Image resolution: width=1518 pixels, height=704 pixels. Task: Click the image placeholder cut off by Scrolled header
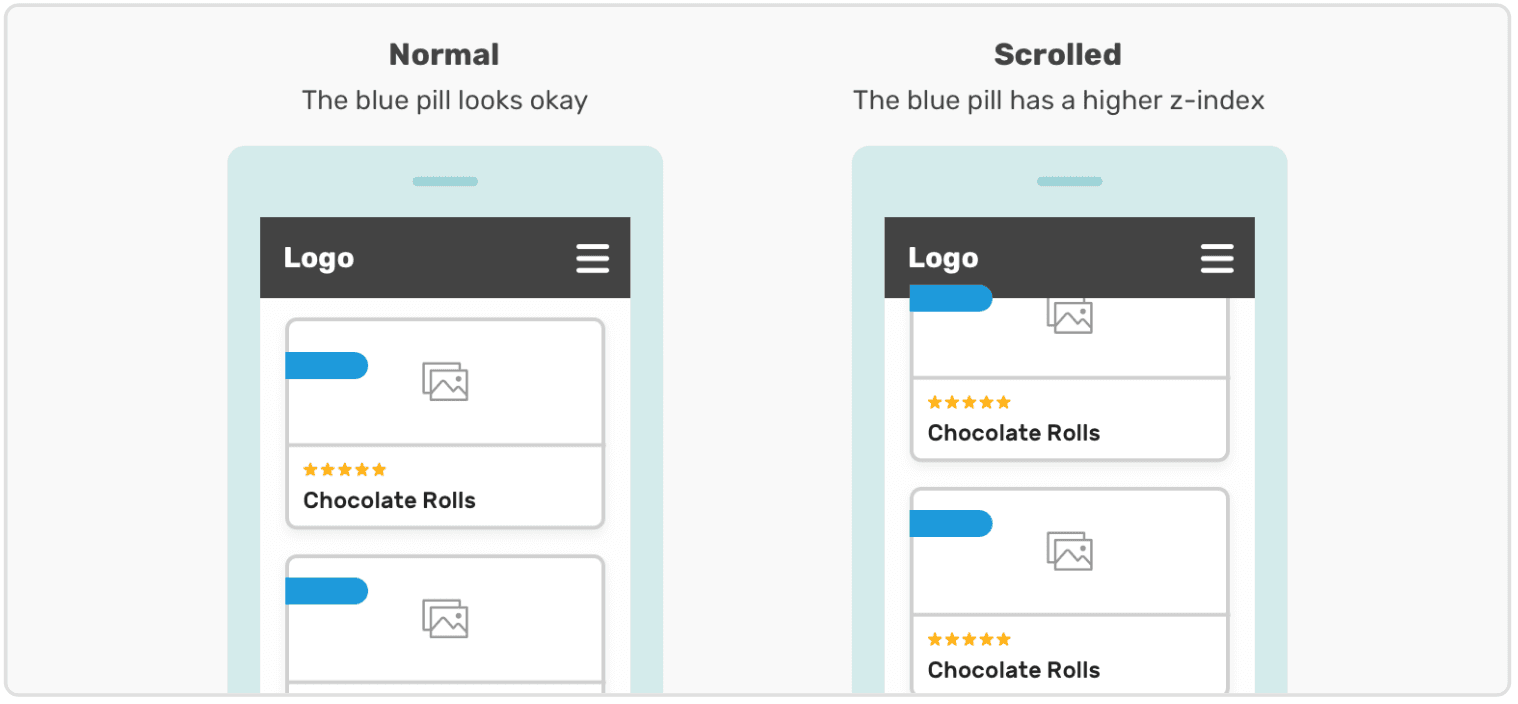pyautogui.click(x=1069, y=316)
